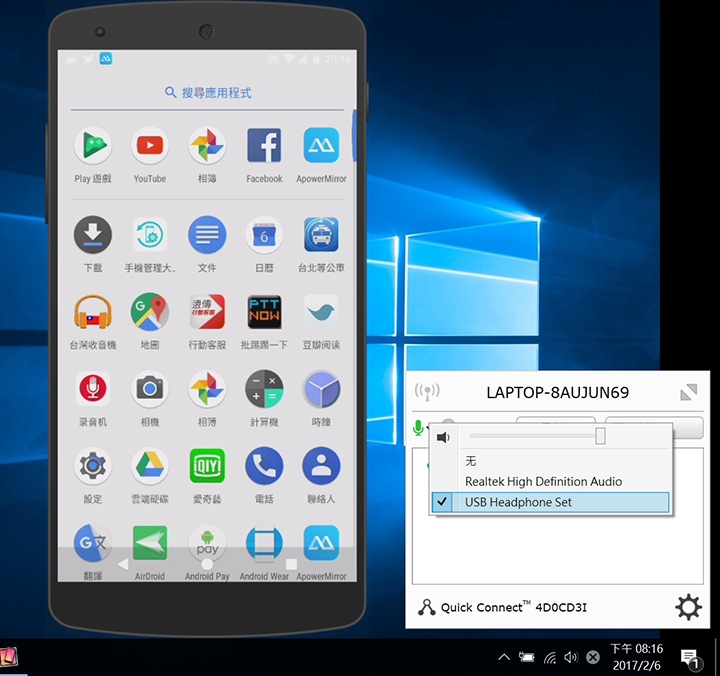Open ApowerMirror in the bottom row
The image size is (720, 676).
pos(321,543)
